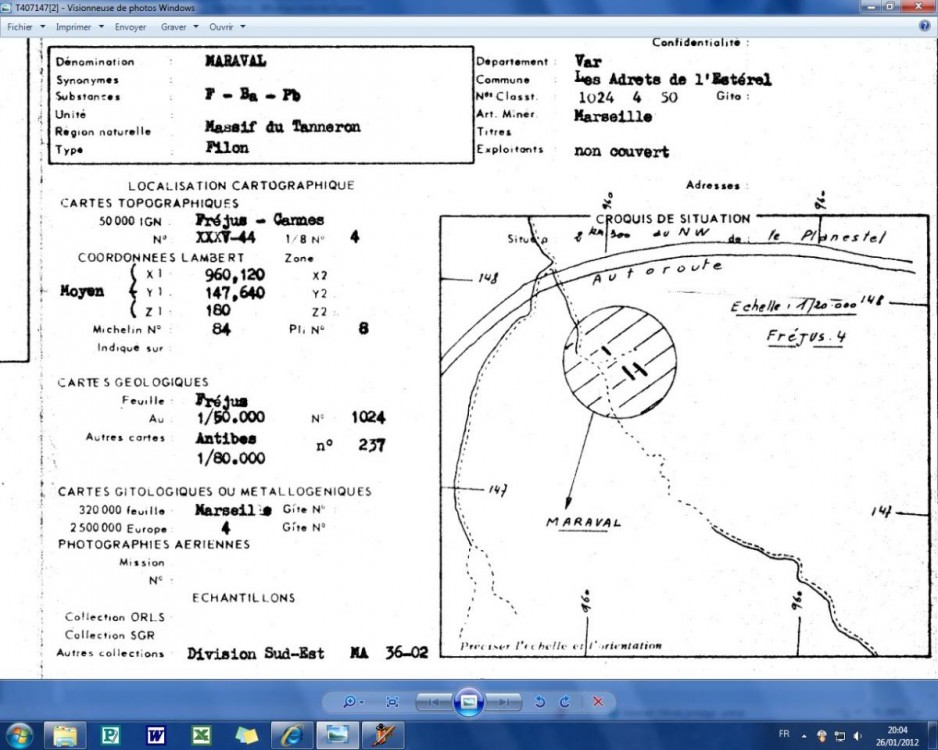Start the slideshow with the center button
This screenshot has height=750, width=938.
click(469, 702)
